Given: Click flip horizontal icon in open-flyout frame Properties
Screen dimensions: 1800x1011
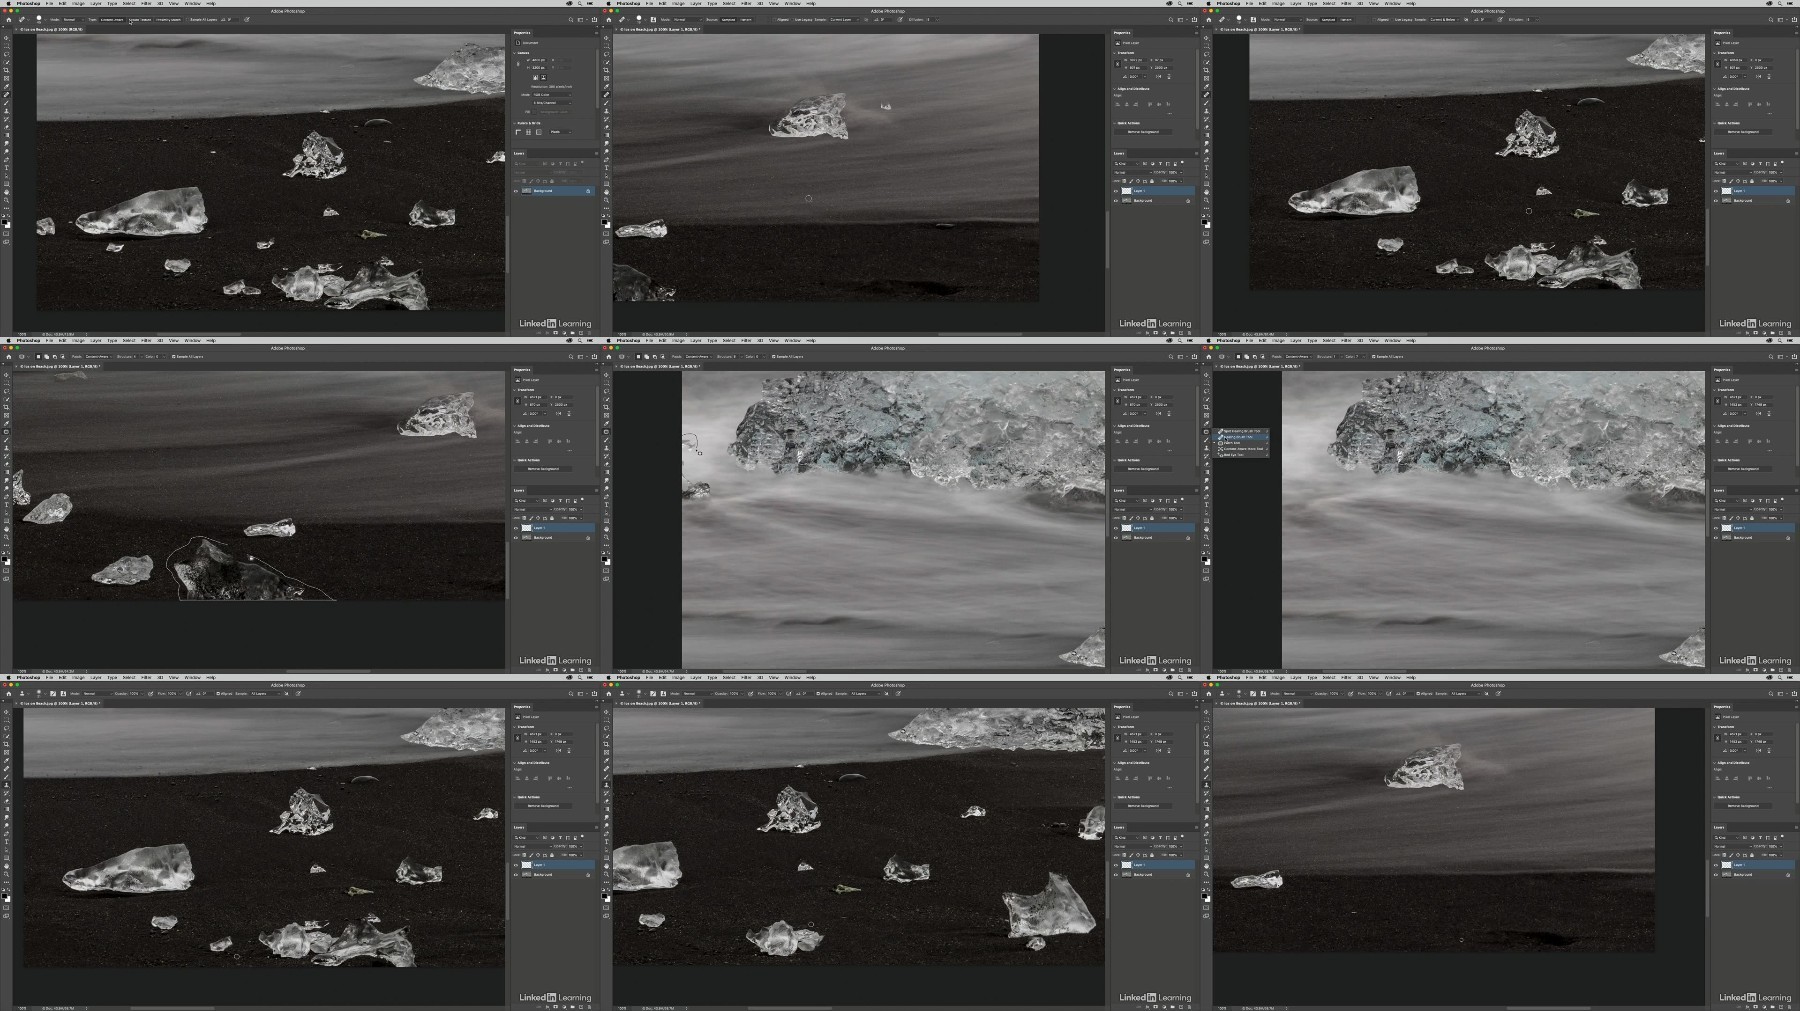Looking at the screenshot, I should 1758,413.
